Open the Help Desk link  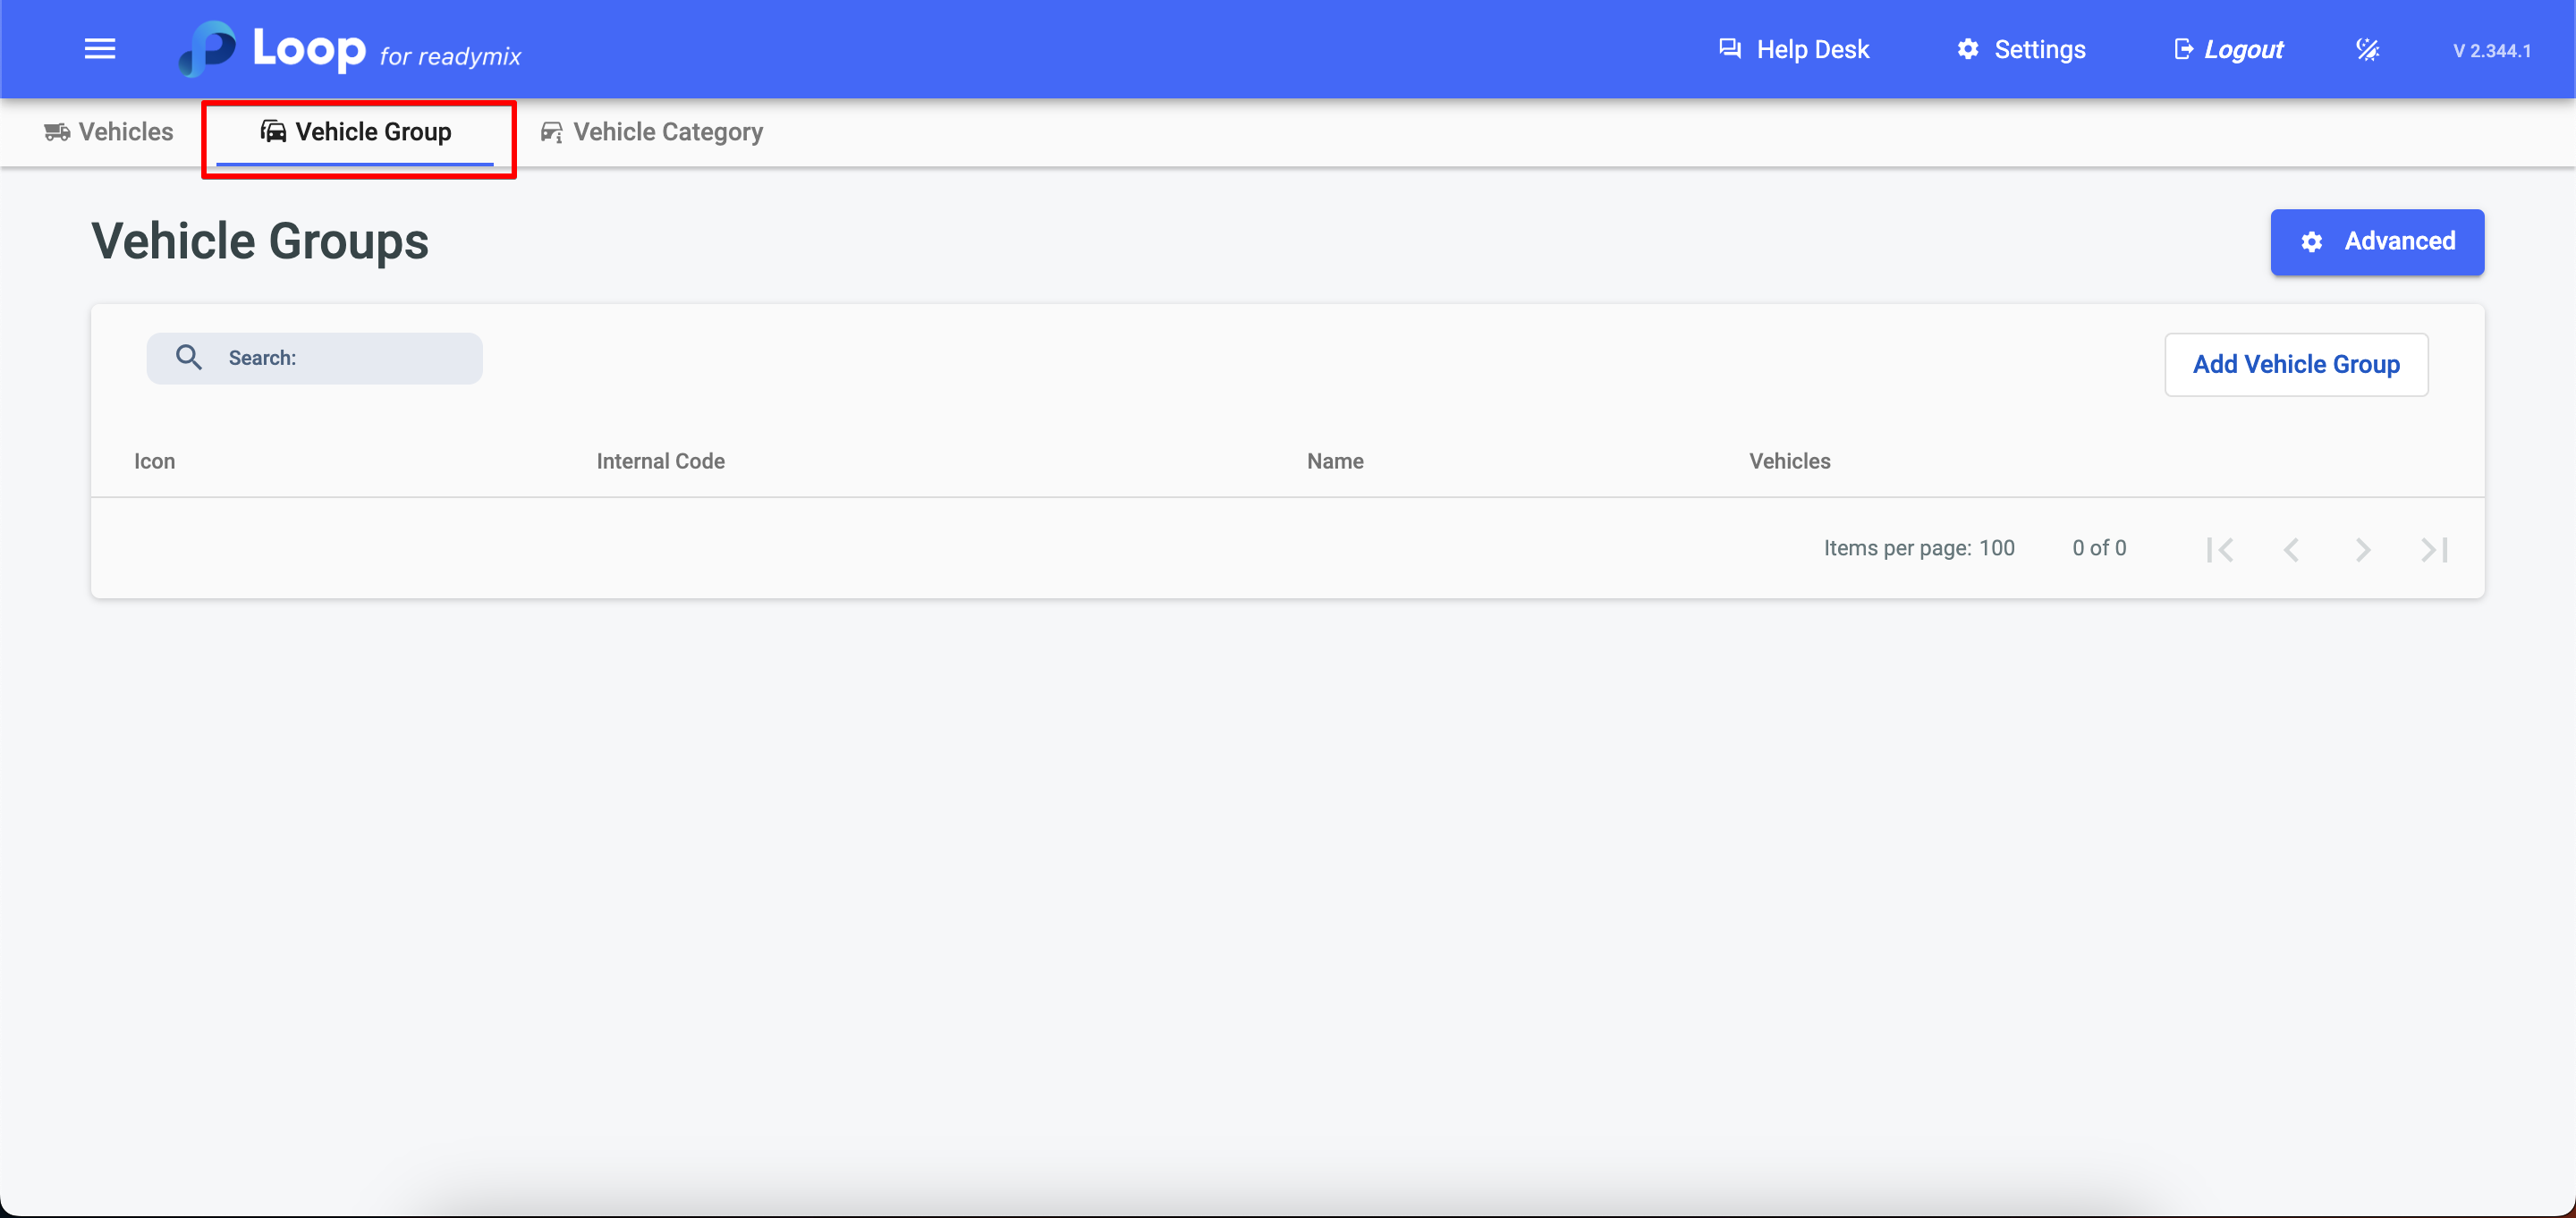[x=1793, y=49]
